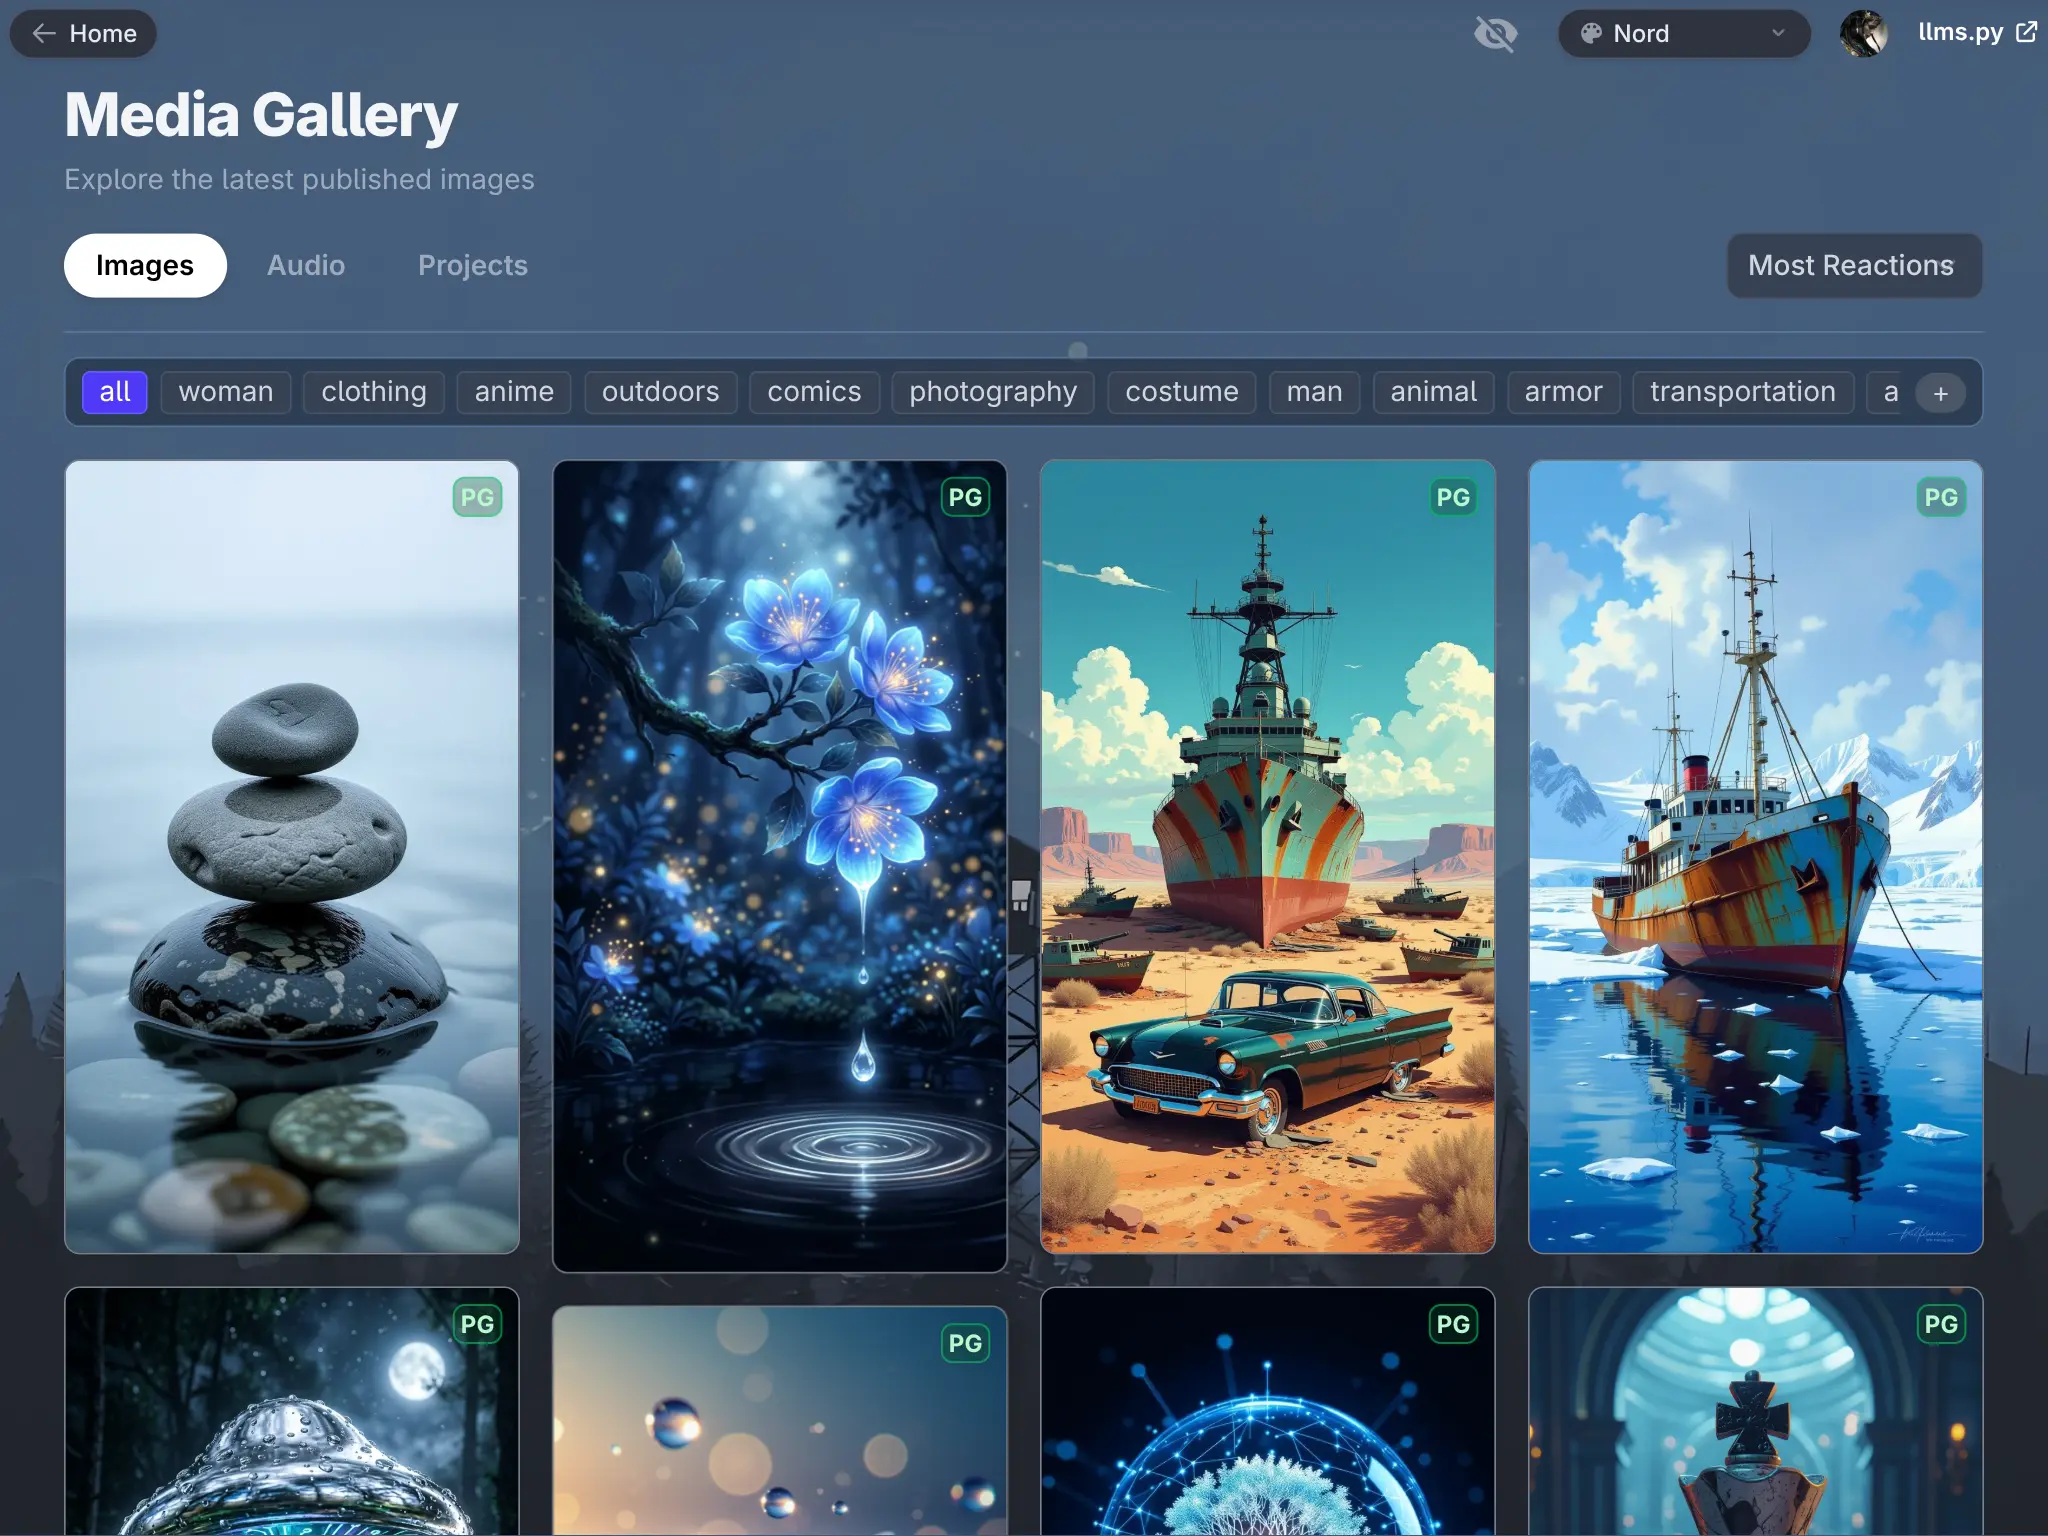Click 'Explore the latest published images' subtitle
This screenshot has width=2048, height=1536.
click(299, 180)
